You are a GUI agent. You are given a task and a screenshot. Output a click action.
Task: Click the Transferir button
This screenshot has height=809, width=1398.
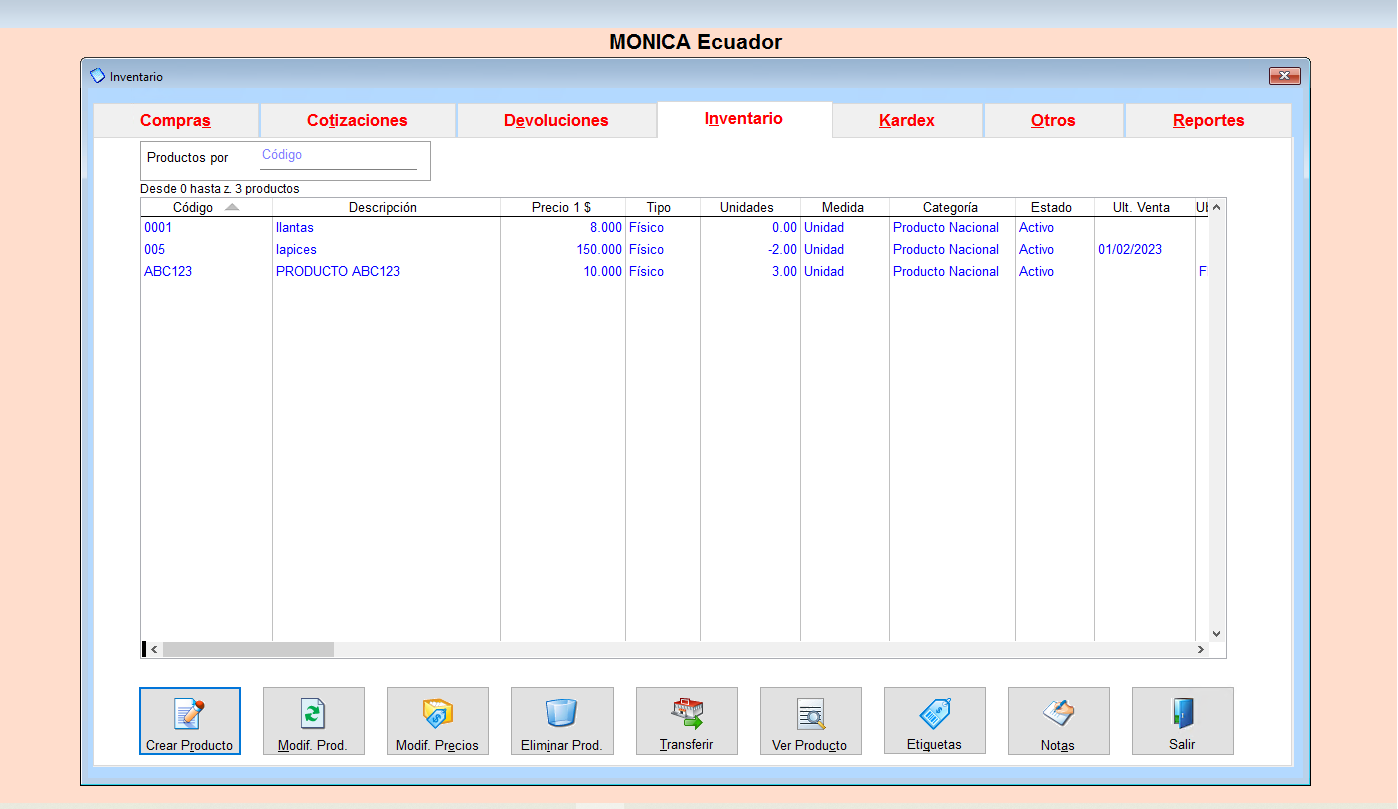(687, 721)
